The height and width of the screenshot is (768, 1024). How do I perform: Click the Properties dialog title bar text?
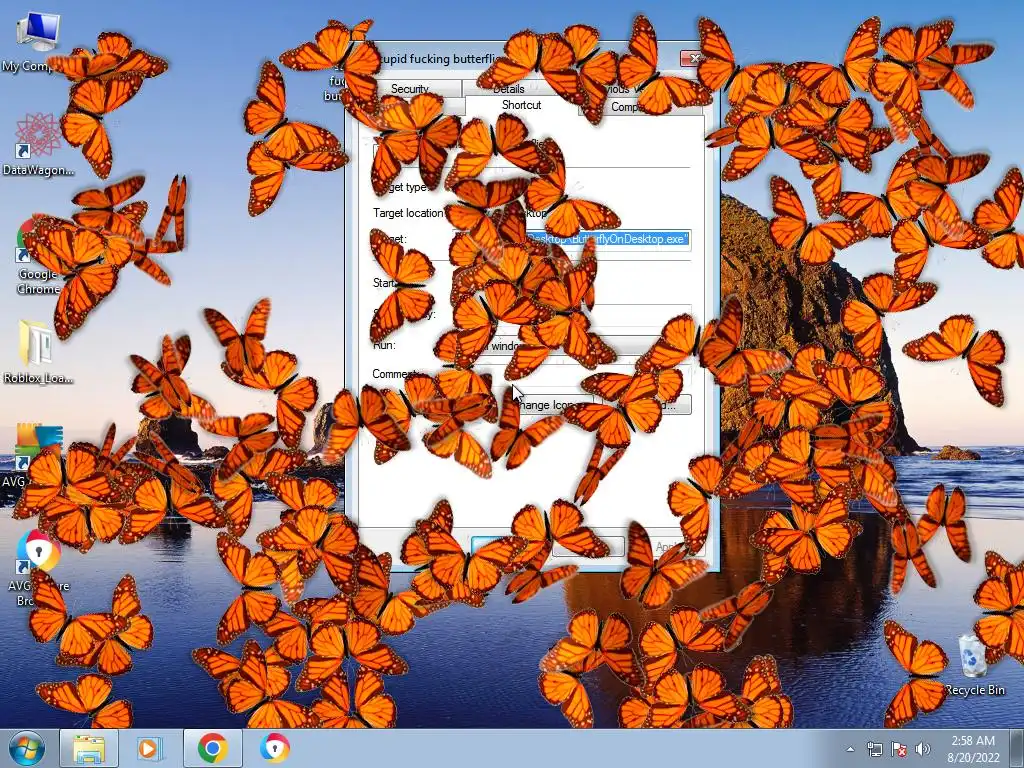(x=439, y=59)
